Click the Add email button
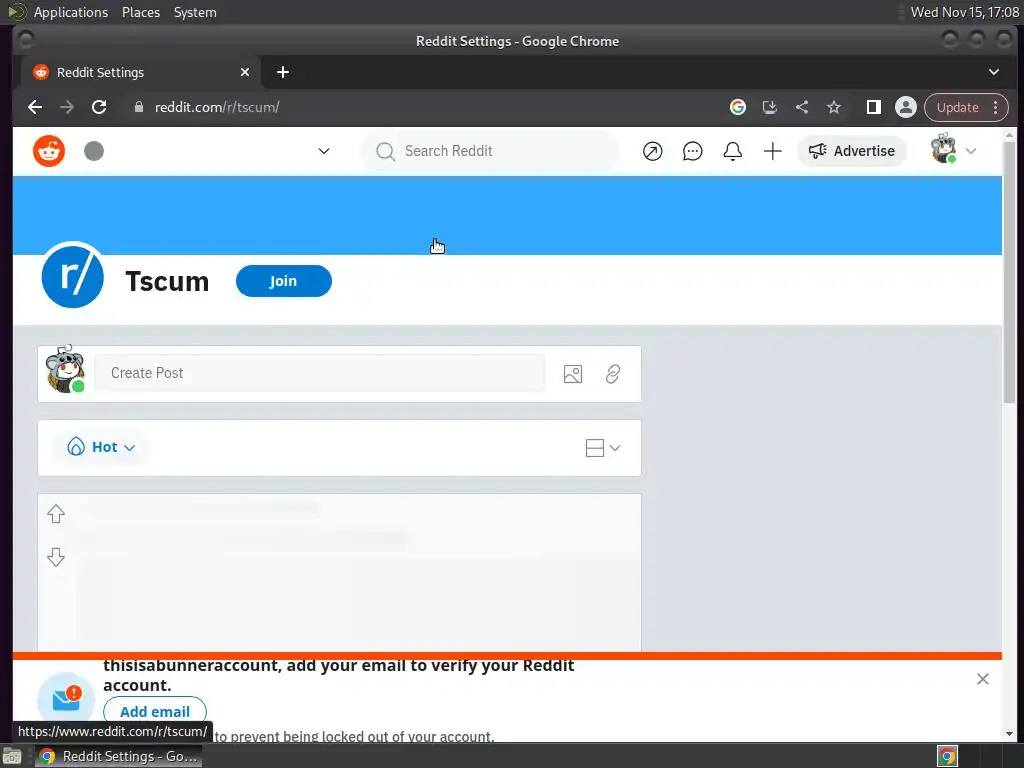Image resolution: width=1024 pixels, height=768 pixels. click(x=155, y=711)
